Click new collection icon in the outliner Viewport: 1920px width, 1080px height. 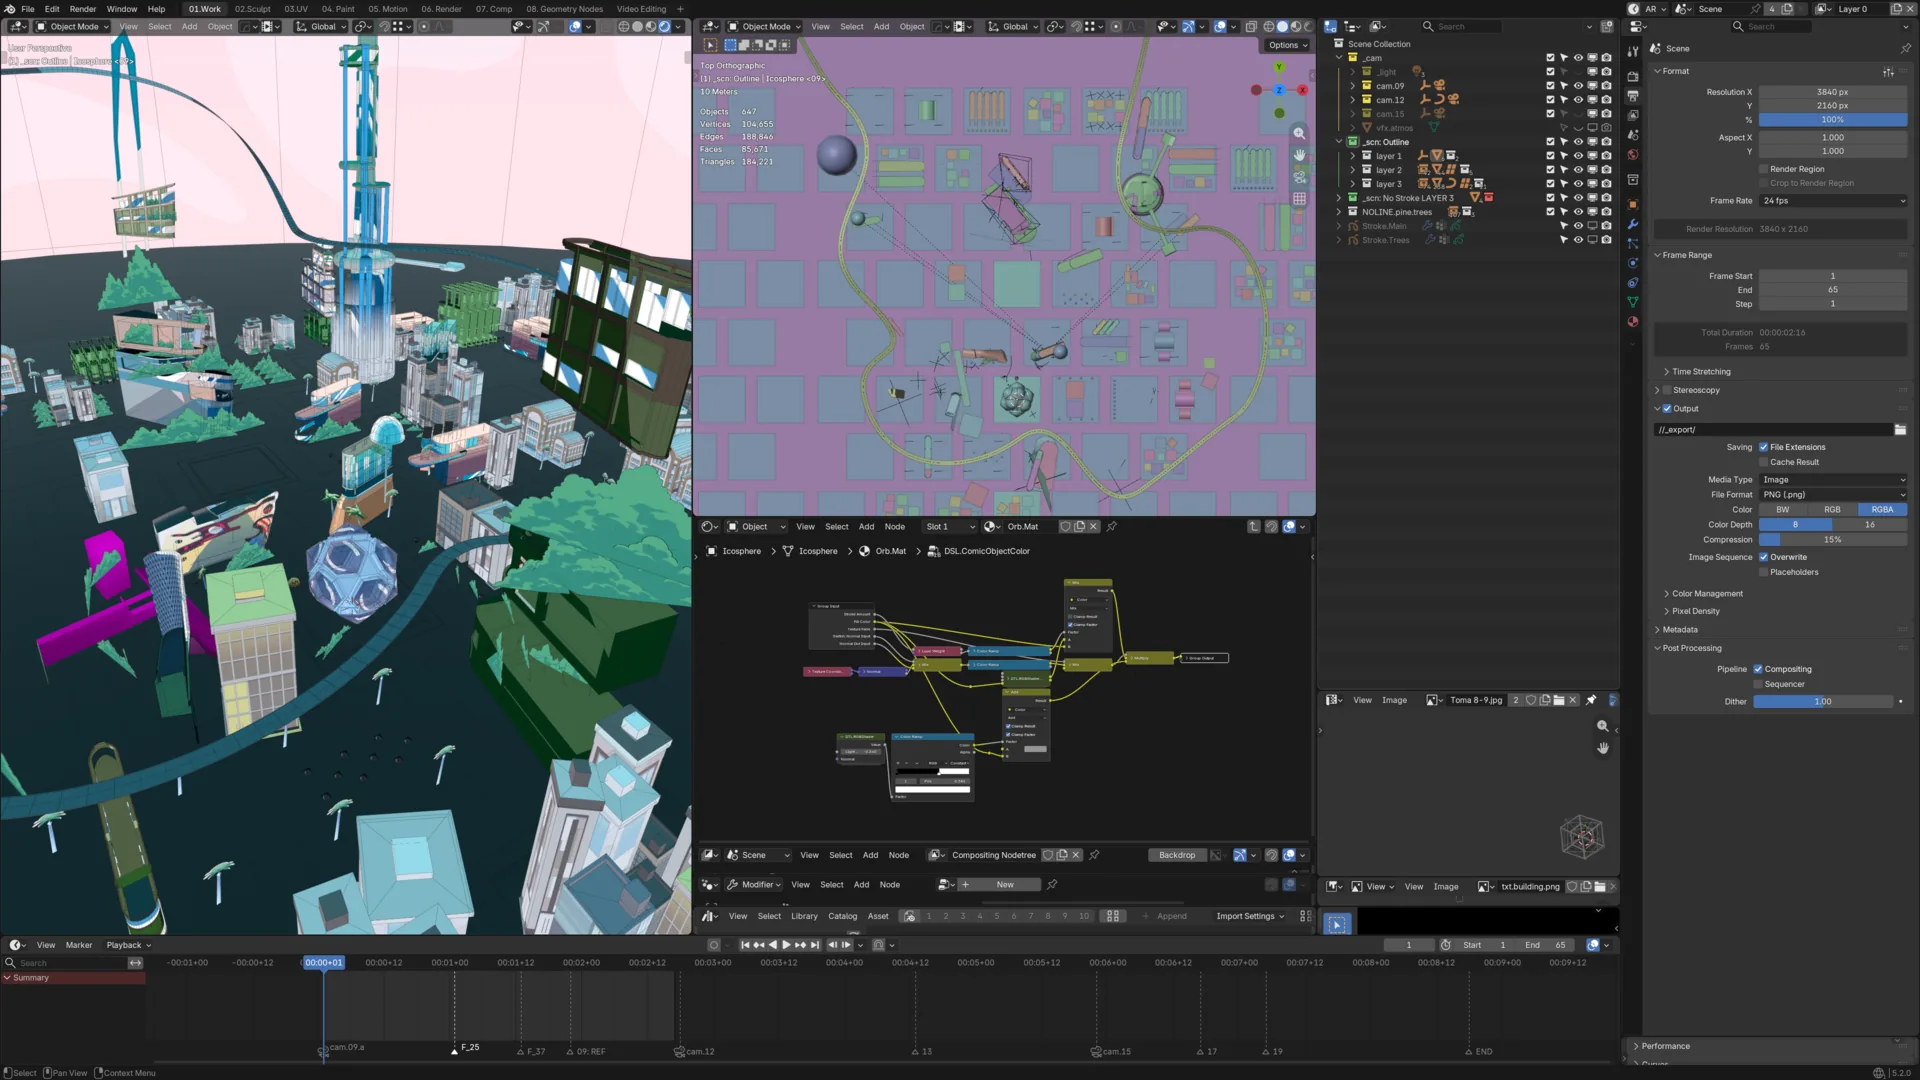click(x=1606, y=27)
